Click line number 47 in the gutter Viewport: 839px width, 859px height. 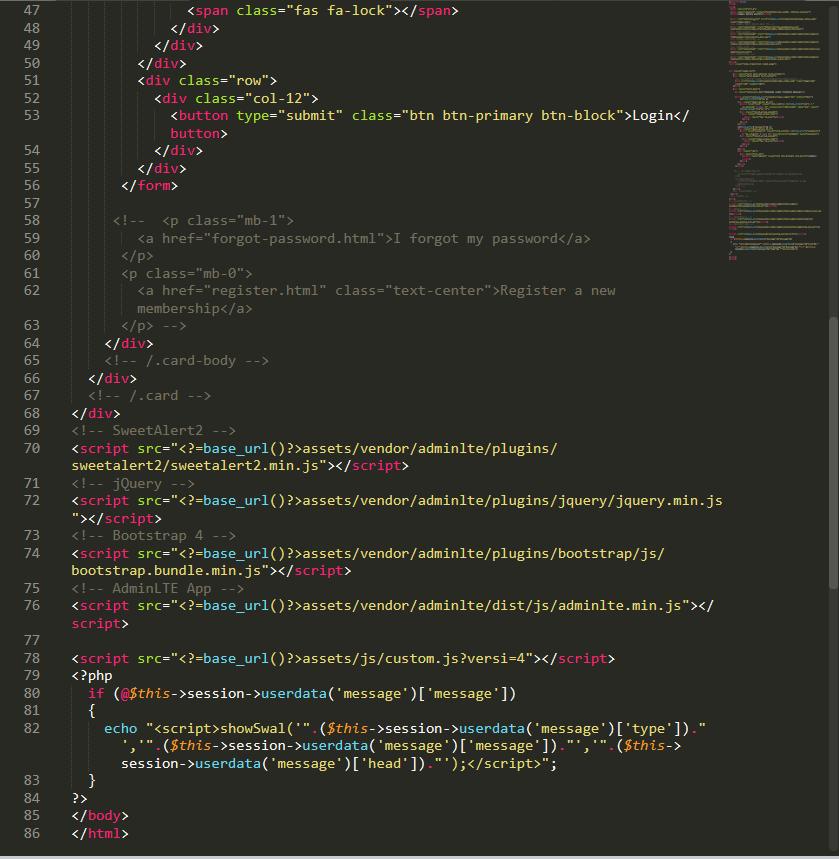pos(32,10)
